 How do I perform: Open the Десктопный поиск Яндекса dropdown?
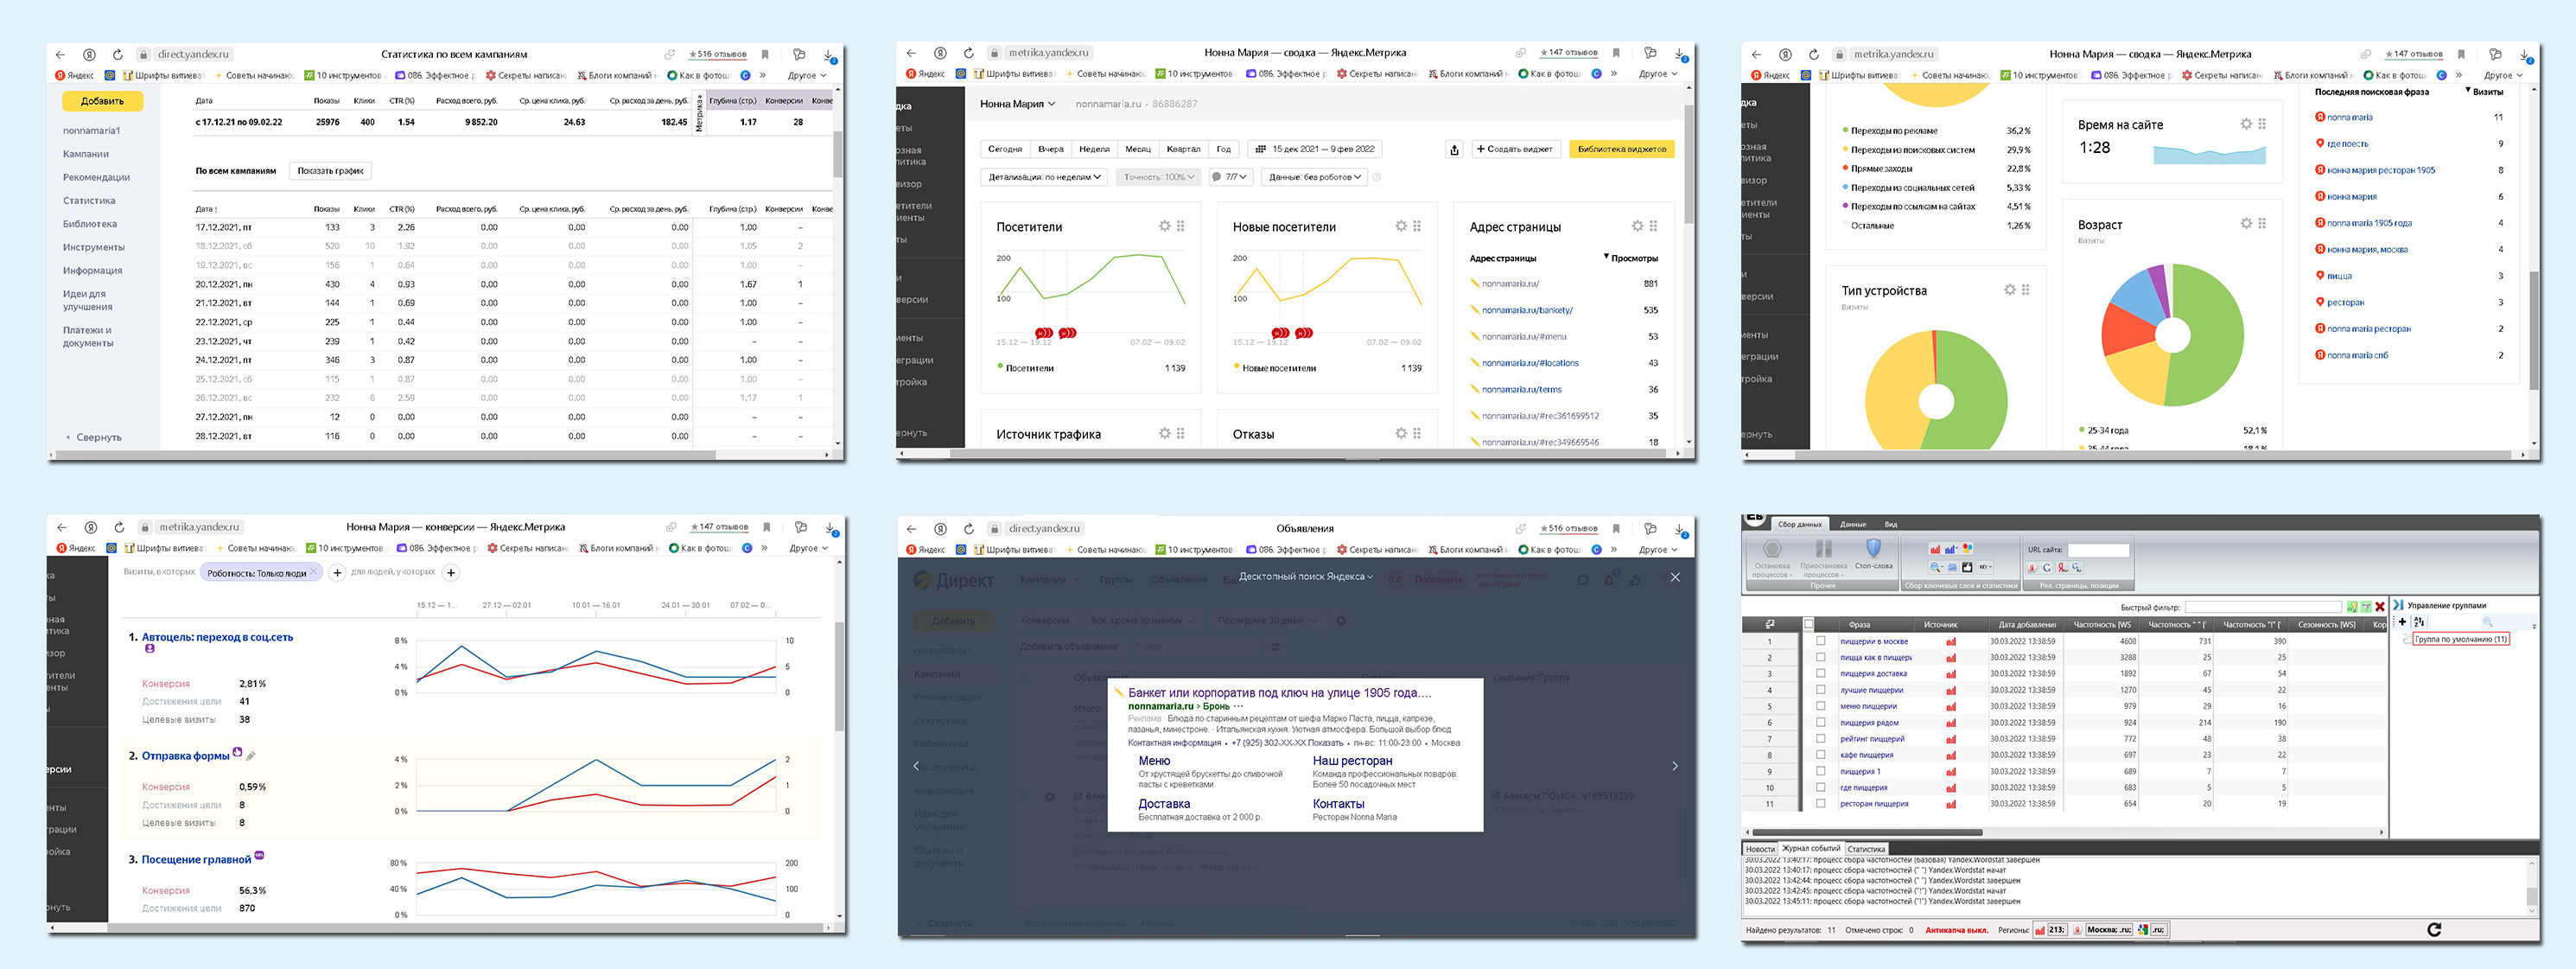[x=1305, y=577]
